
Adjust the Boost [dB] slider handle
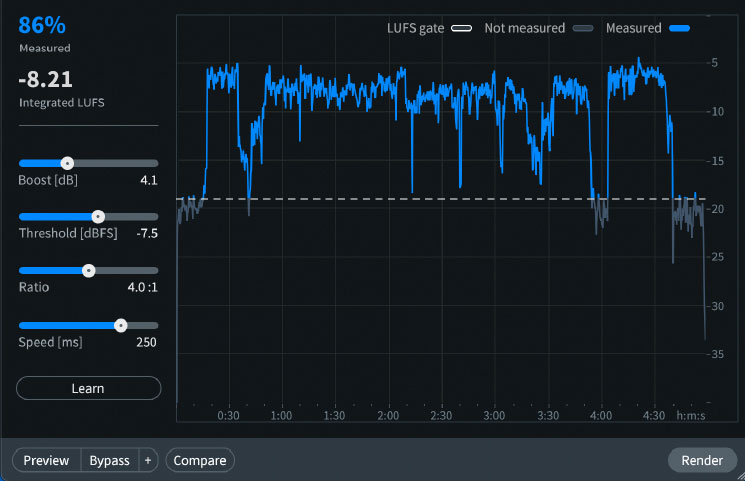67,164
